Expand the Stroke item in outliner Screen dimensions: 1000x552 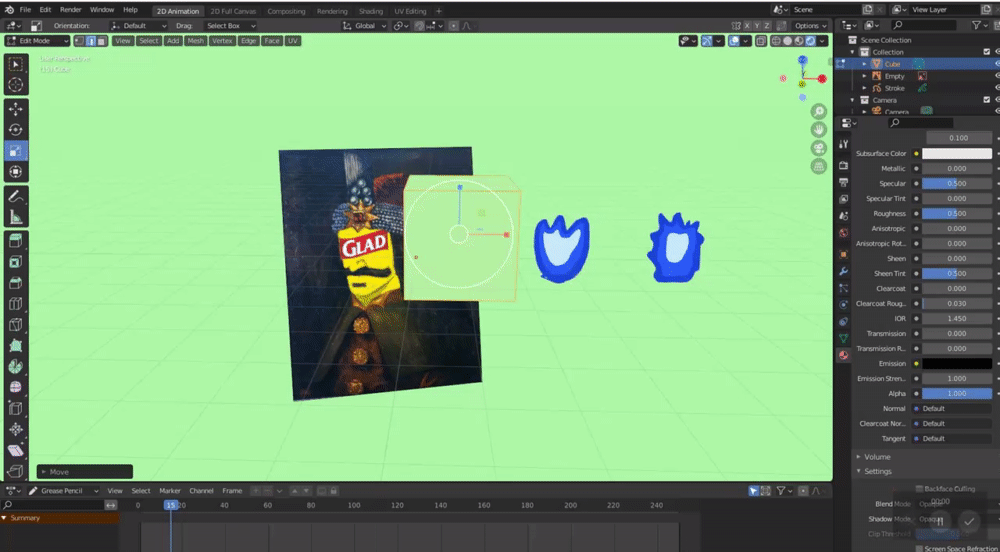coord(865,89)
